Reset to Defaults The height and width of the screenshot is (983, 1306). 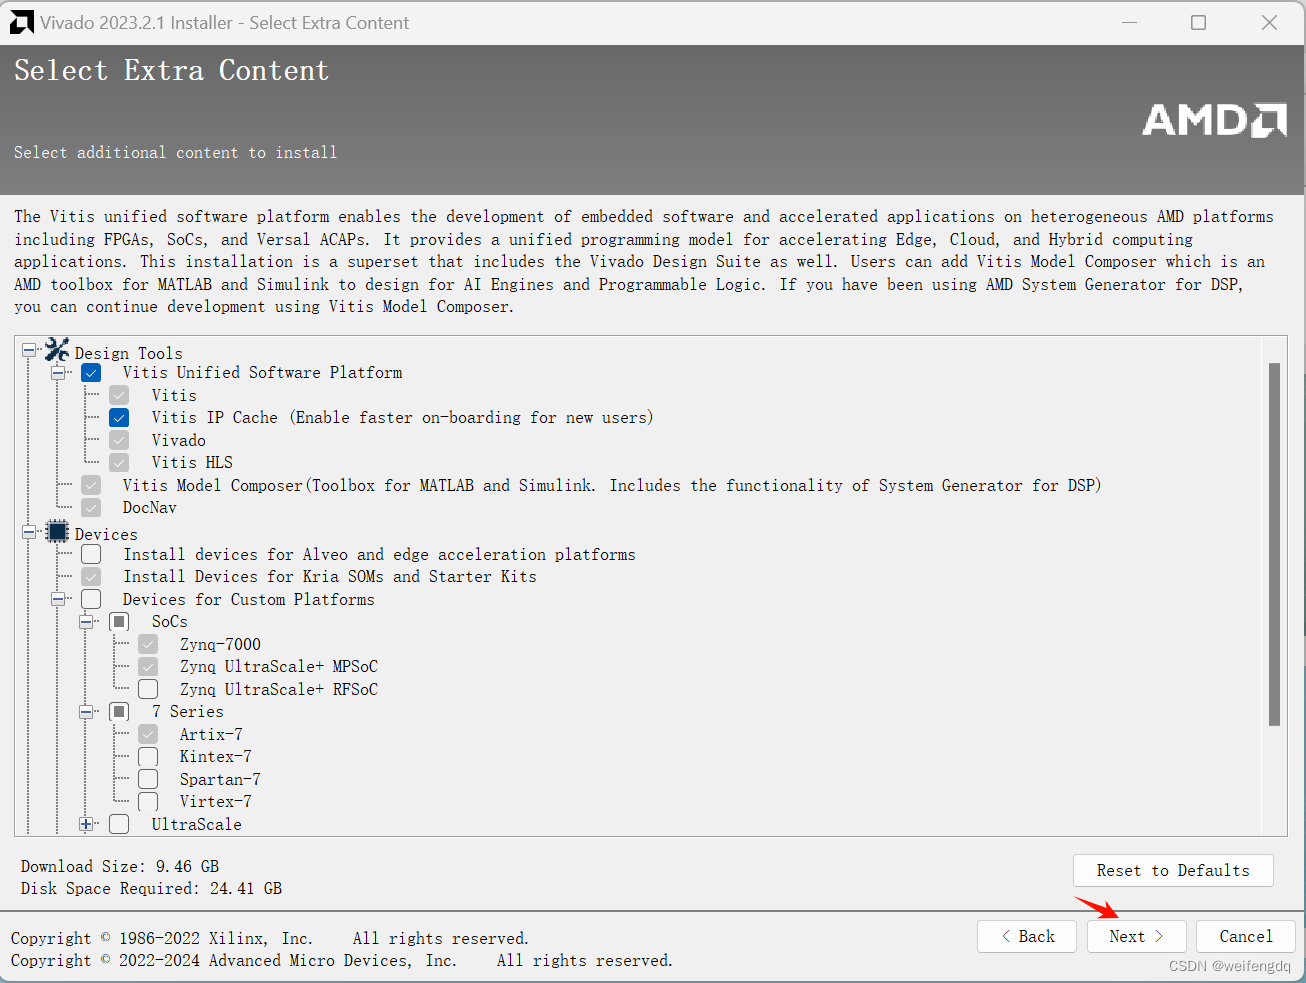(x=1173, y=871)
